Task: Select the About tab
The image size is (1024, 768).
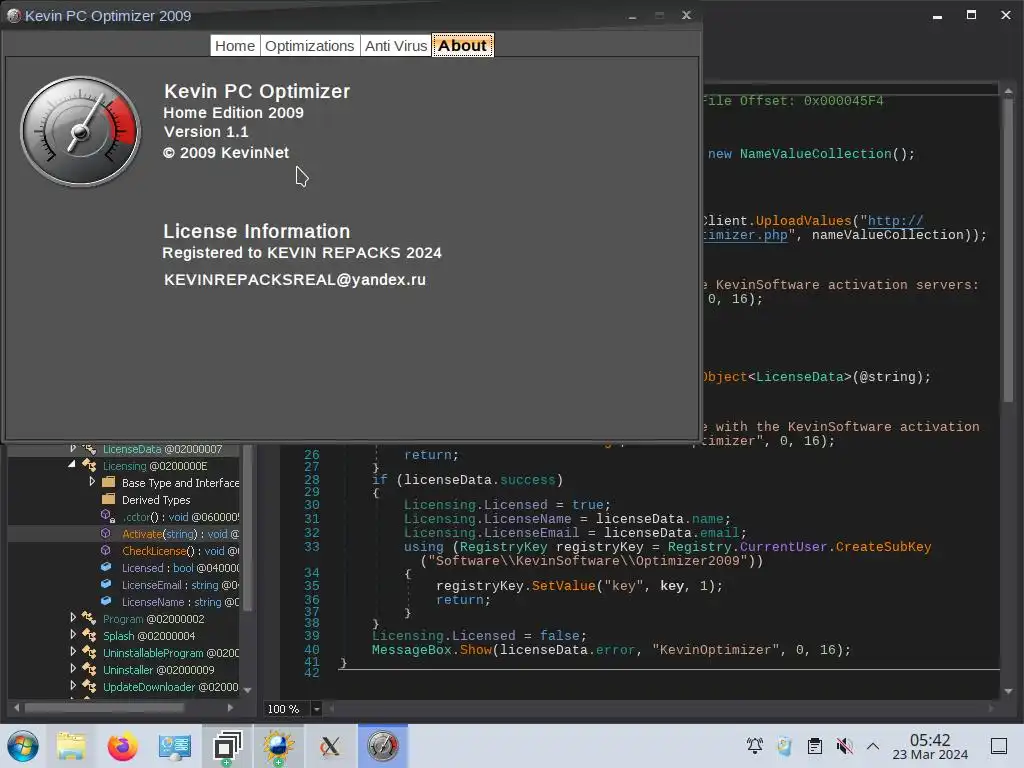Action: 462,46
